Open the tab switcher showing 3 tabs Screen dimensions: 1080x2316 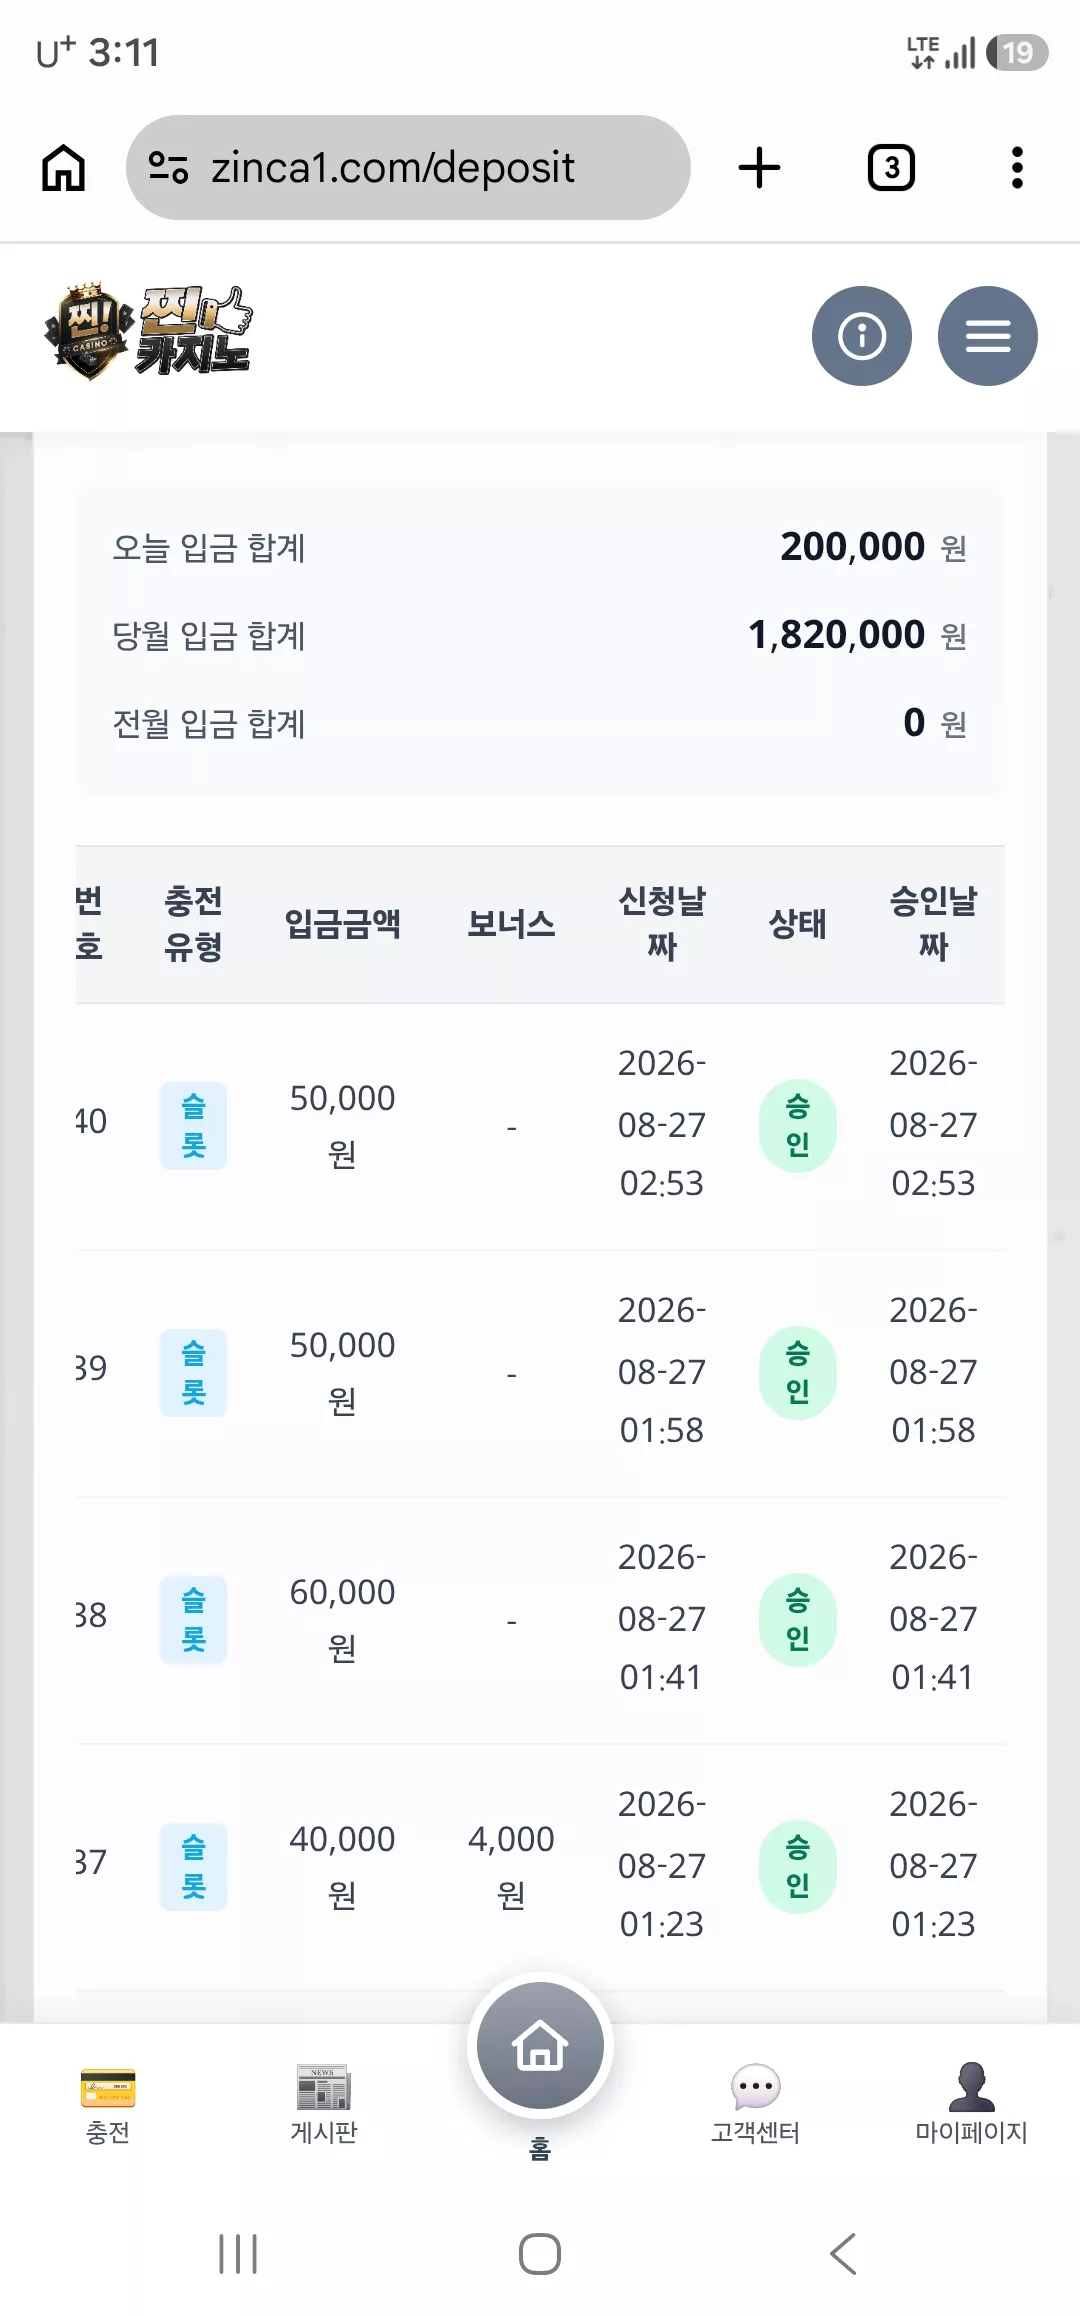tap(891, 167)
